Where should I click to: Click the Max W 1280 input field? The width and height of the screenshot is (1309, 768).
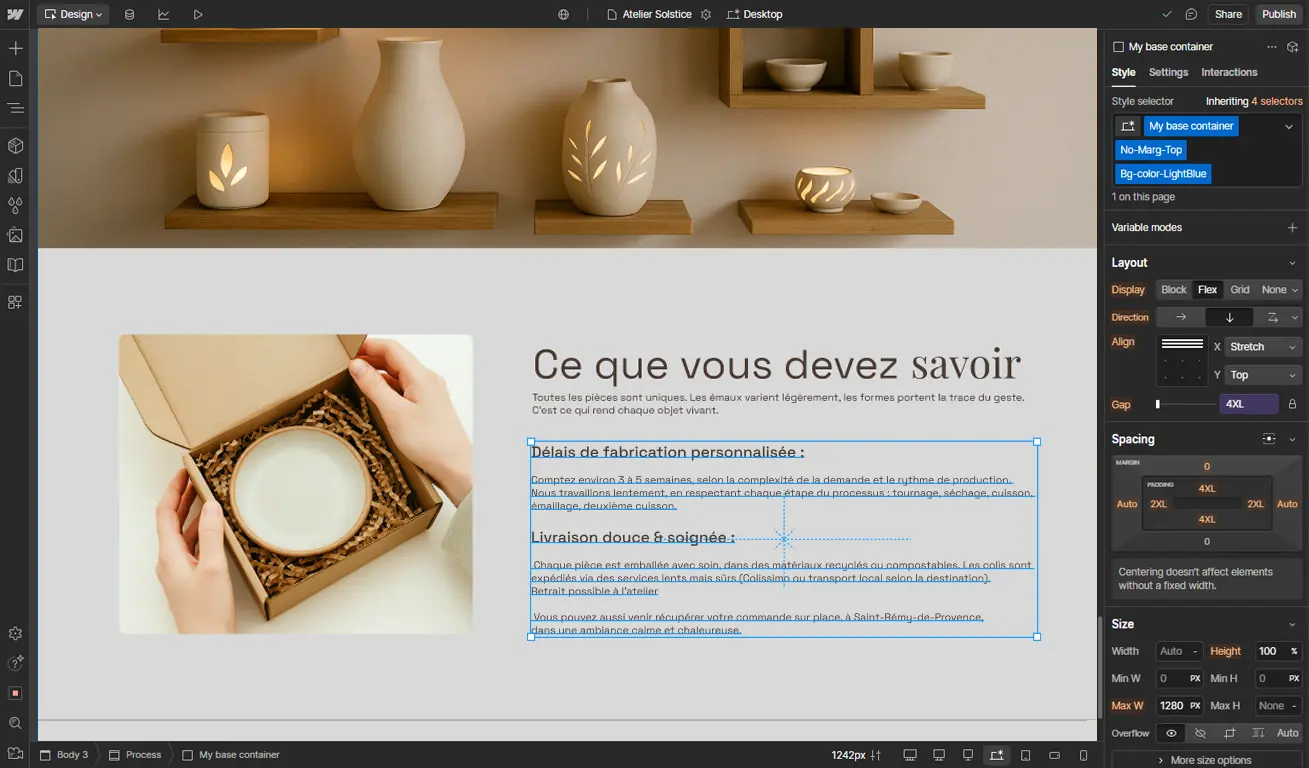[1180, 706]
